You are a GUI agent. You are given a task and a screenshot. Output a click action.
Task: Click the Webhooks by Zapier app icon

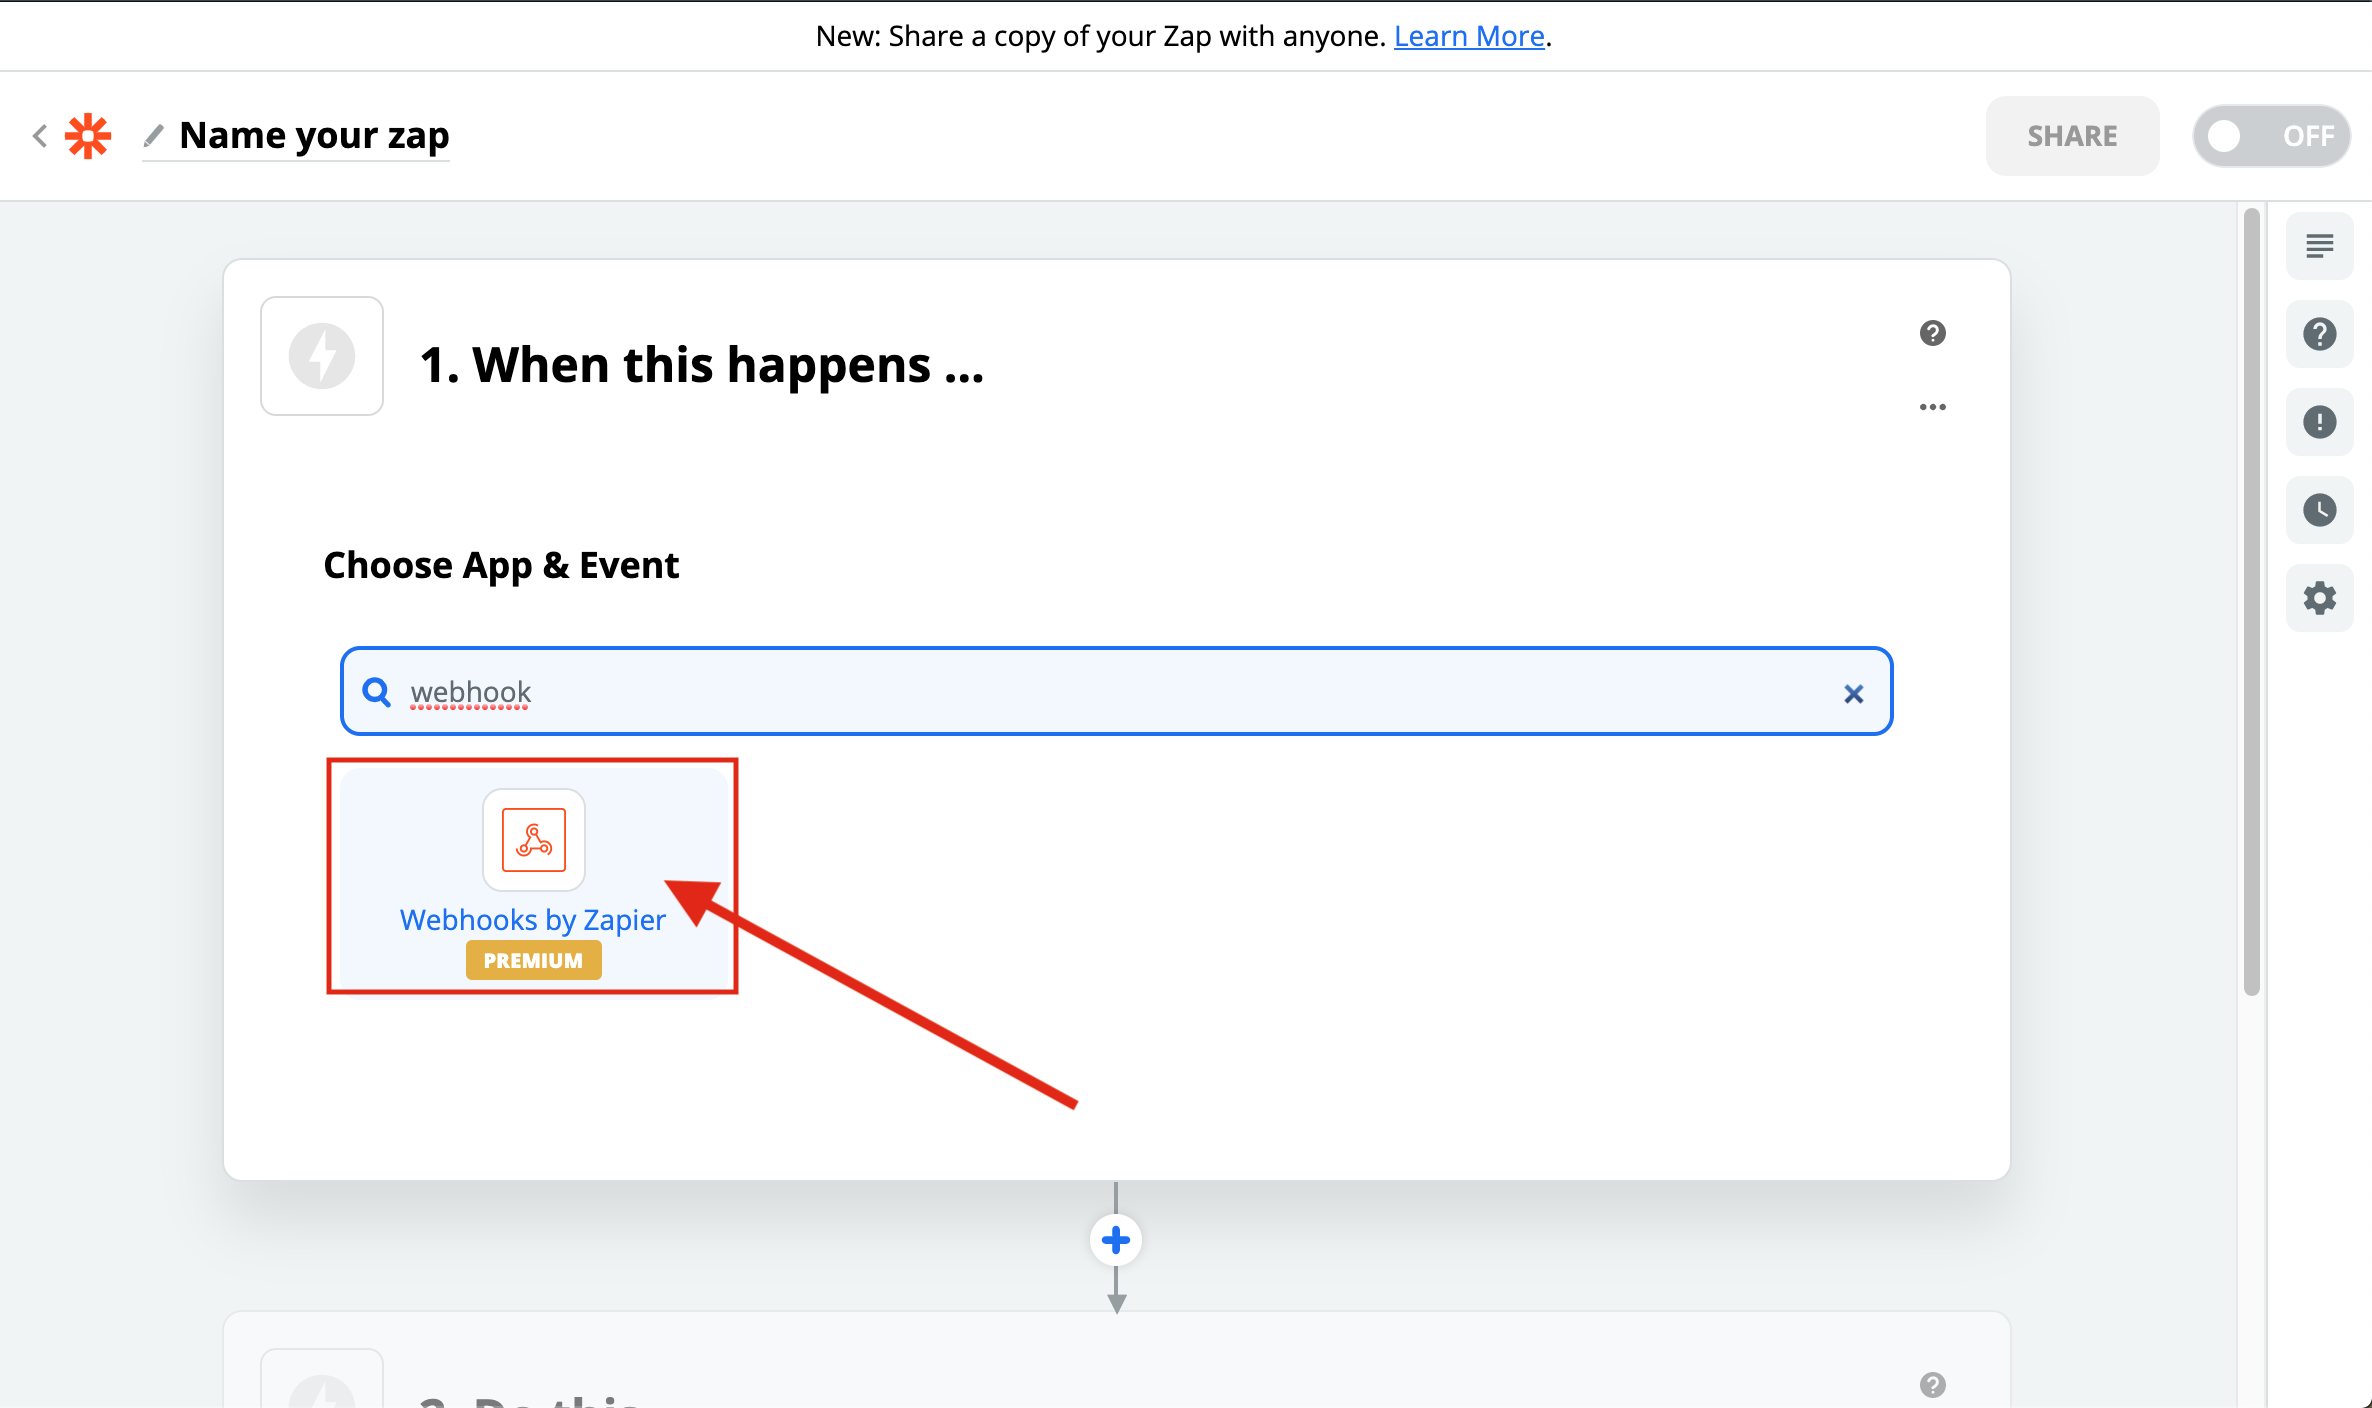click(534, 840)
